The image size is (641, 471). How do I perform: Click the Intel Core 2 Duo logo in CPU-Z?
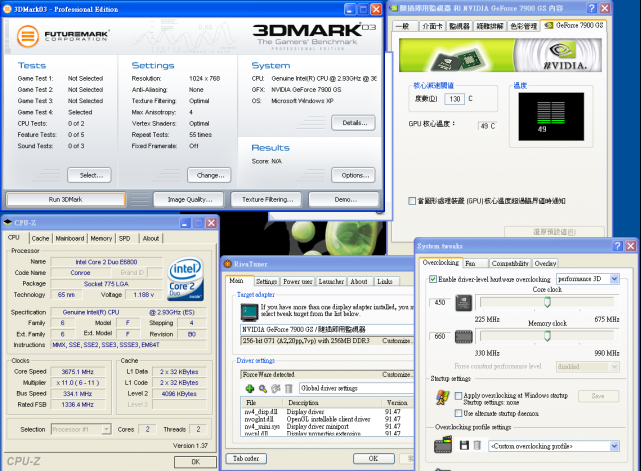(186, 279)
